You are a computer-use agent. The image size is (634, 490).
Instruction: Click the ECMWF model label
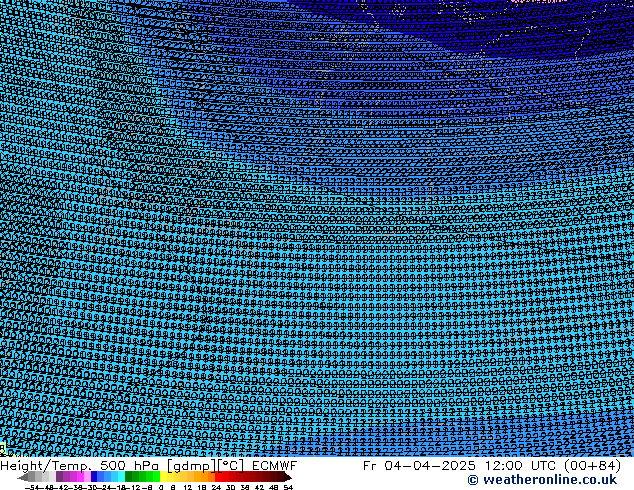pyautogui.click(x=275, y=466)
